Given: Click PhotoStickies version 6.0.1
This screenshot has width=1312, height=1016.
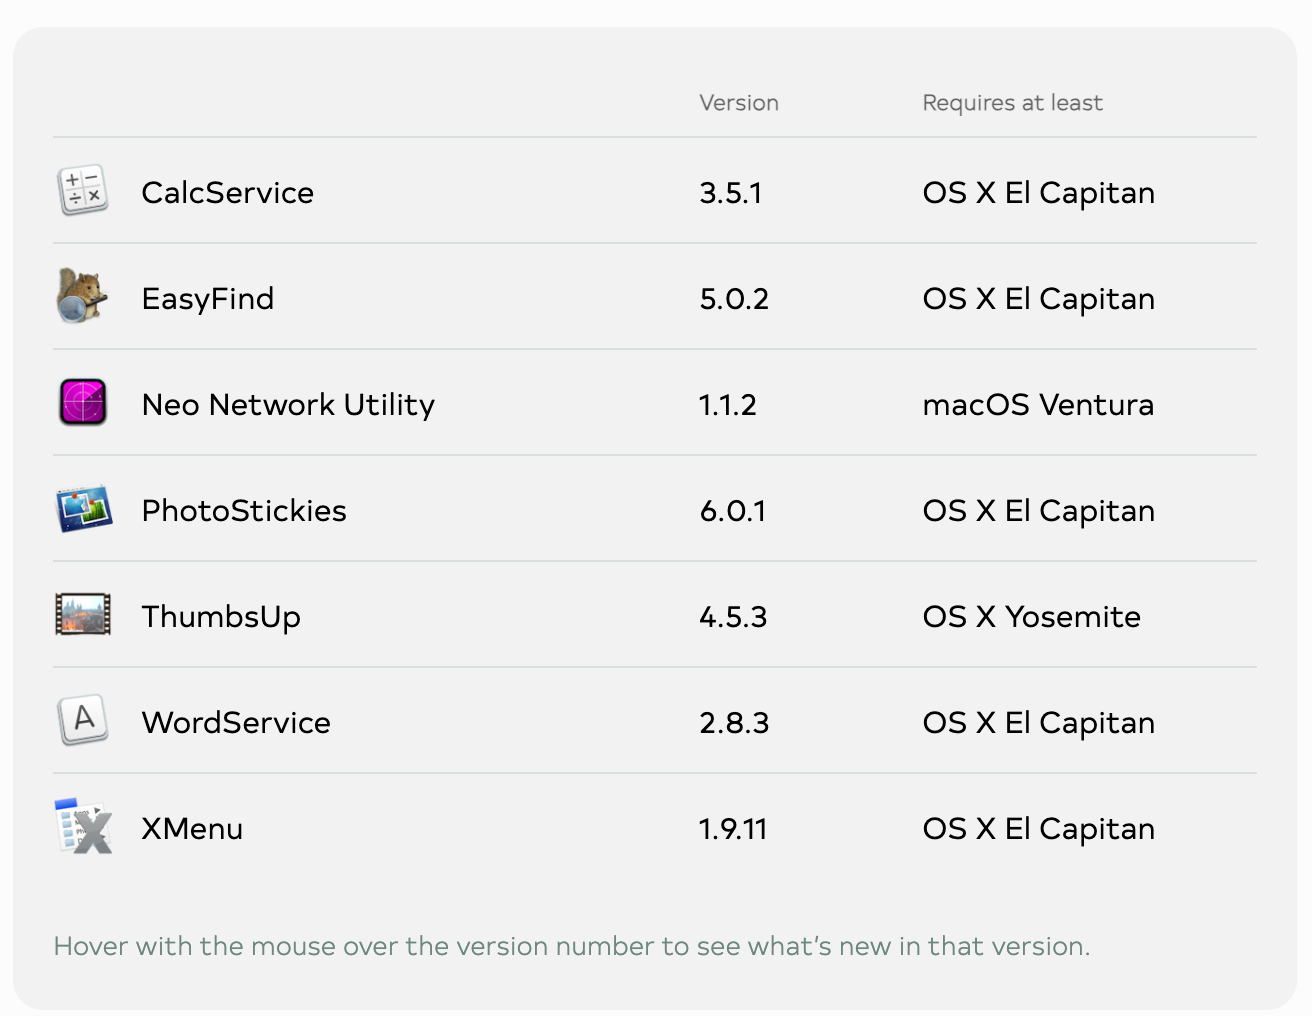Looking at the screenshot, I should coord(732,511).
